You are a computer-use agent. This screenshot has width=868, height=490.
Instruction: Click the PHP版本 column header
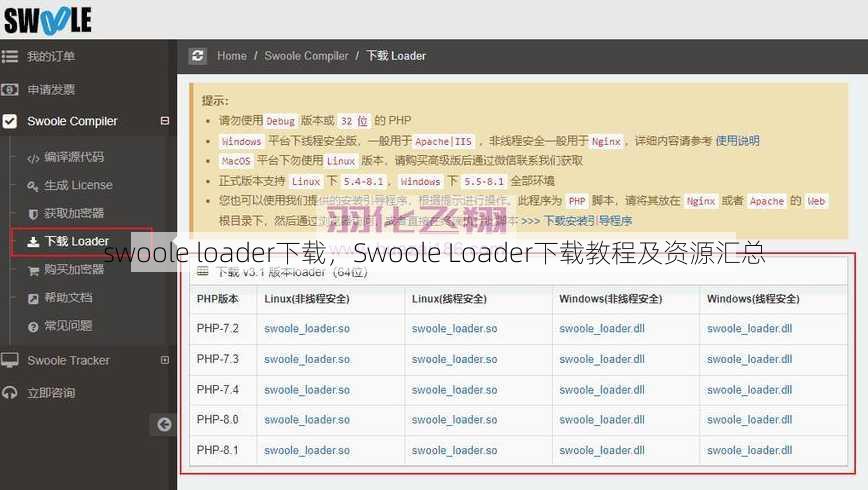point(218,299)
